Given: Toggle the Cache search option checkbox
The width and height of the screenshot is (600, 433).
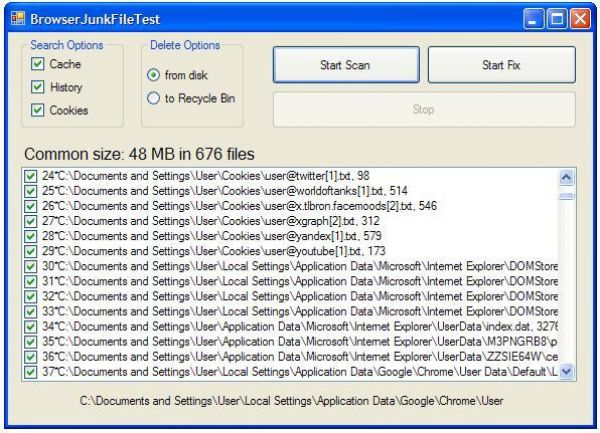Looking at the screenshot, I should pyautogui.click(x=38, y=65).
